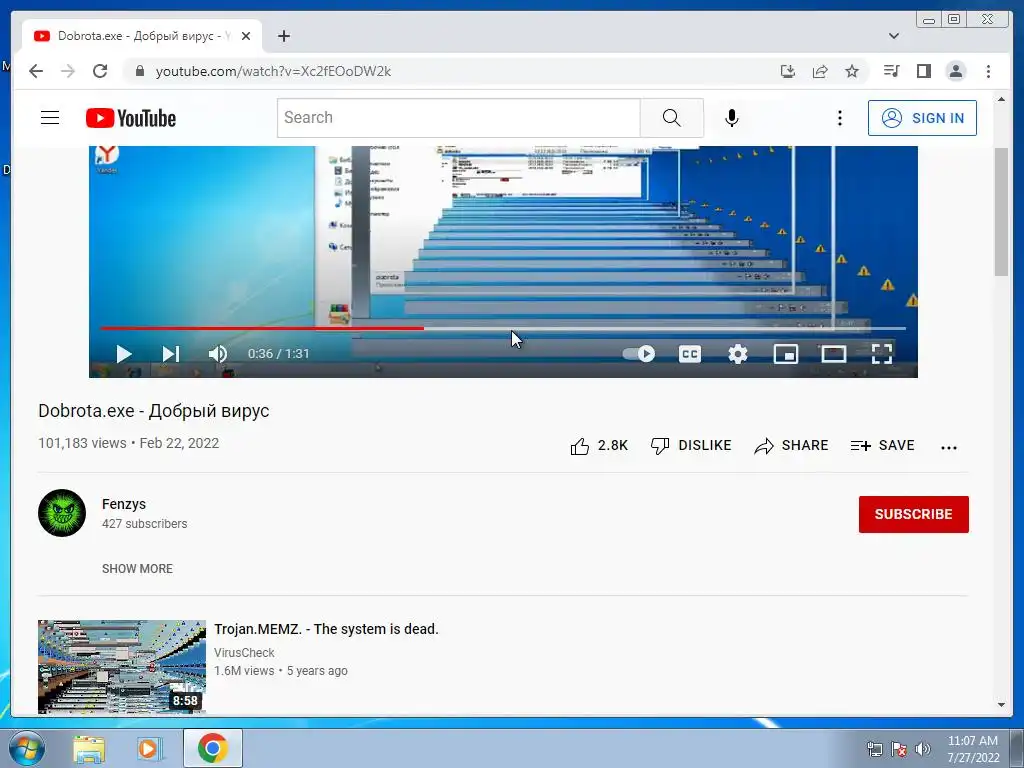Turn on closed captions
The image size is (1024, 768).
point(690,354)
